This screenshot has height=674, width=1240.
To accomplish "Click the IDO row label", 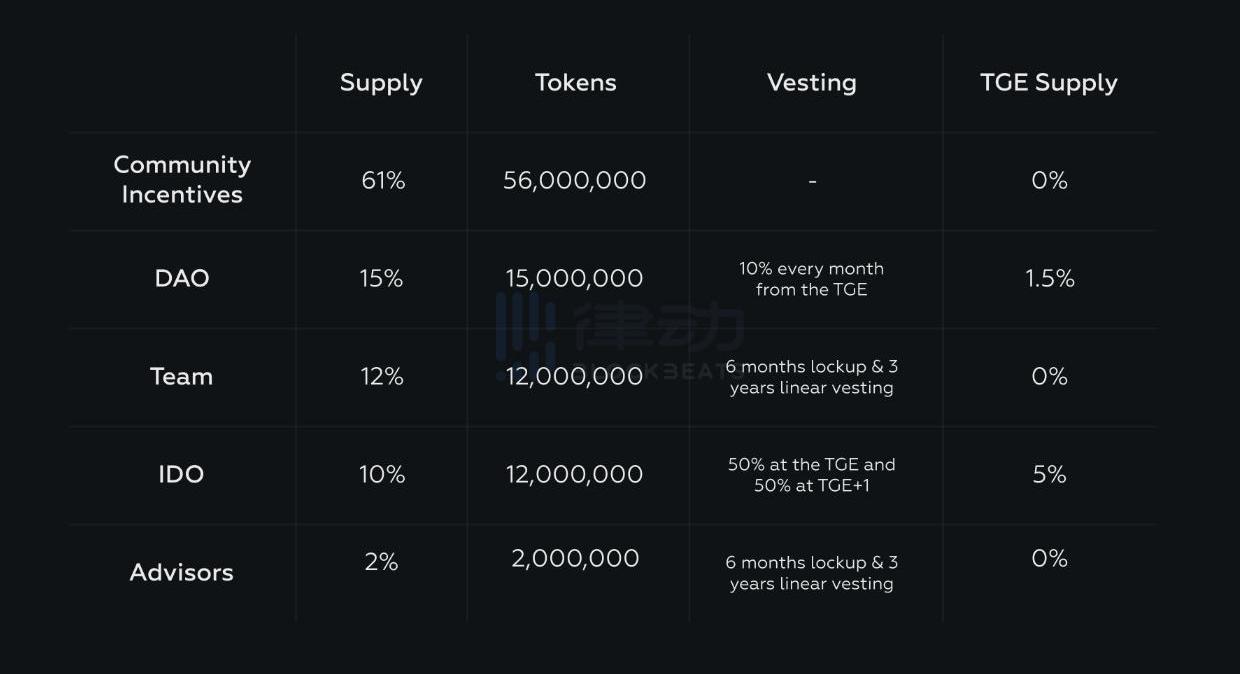I will coord(182,474).
